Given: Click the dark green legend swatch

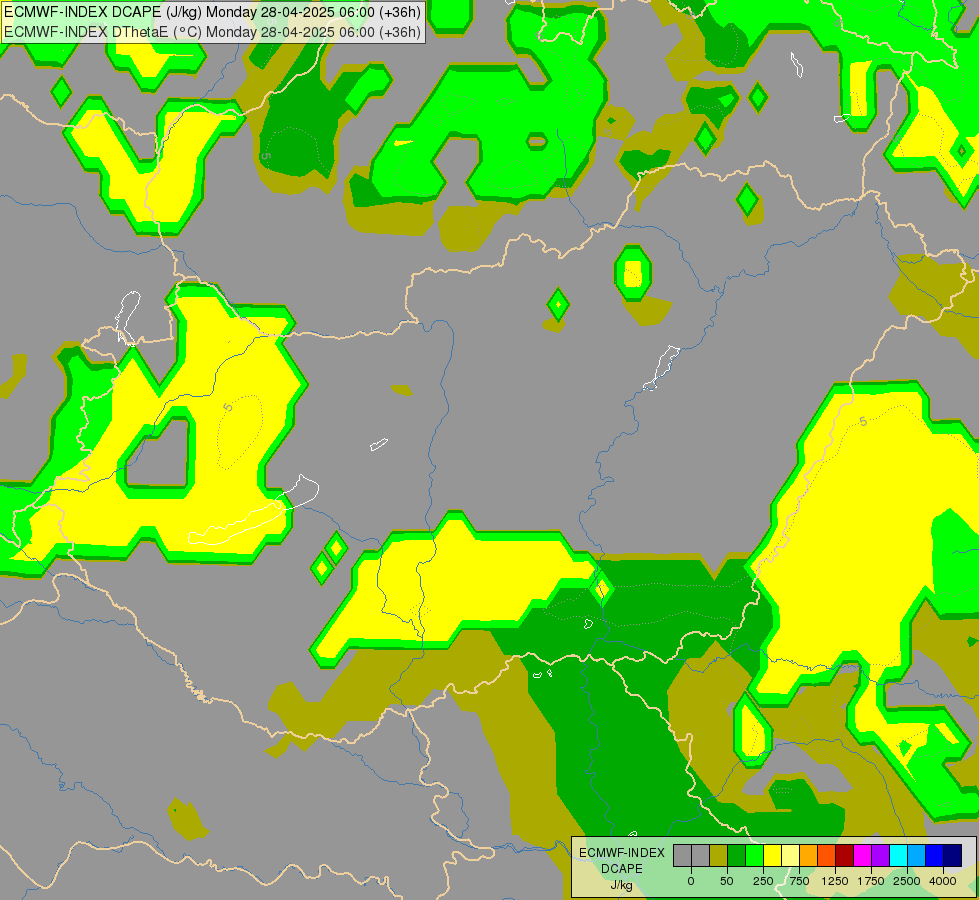Looking at the screenshot, I should (x=737, y=855).
